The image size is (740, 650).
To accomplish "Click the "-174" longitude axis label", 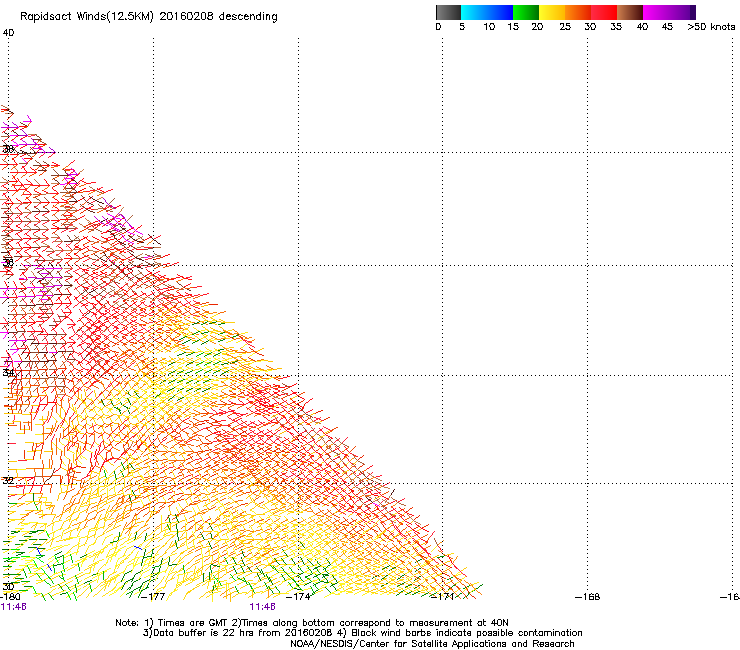I will 298,597.
